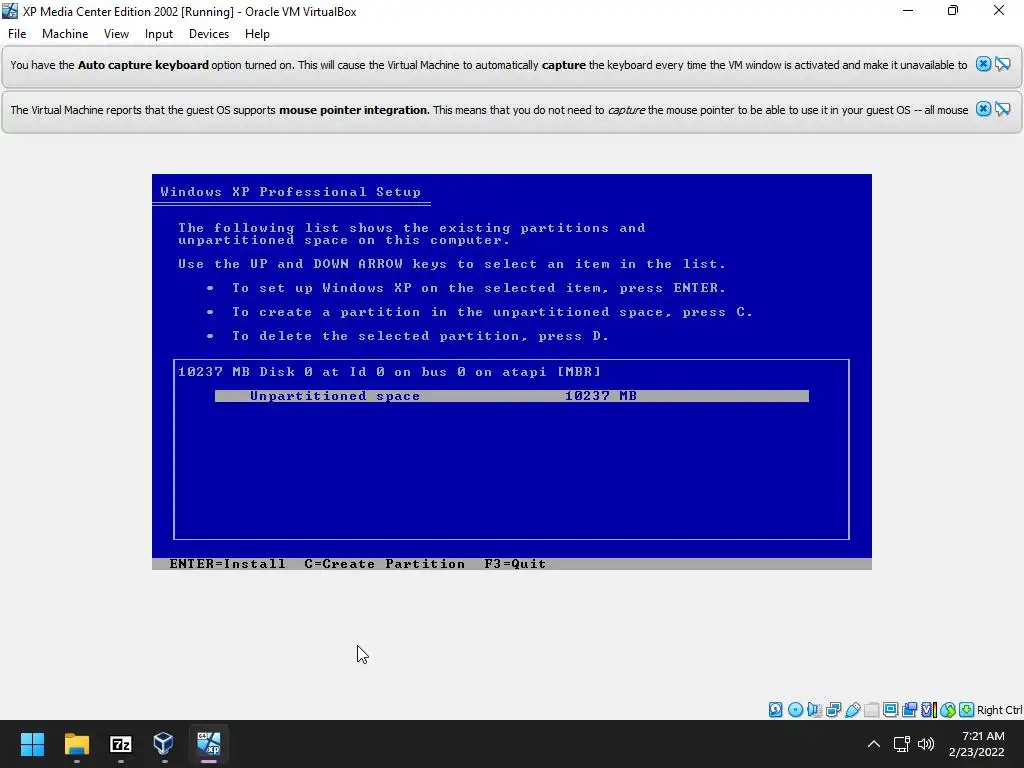The width and height of the screenshot is (1024, 768).
Task: Minimize the VirtualBox window
Action: tap(908, 10)
